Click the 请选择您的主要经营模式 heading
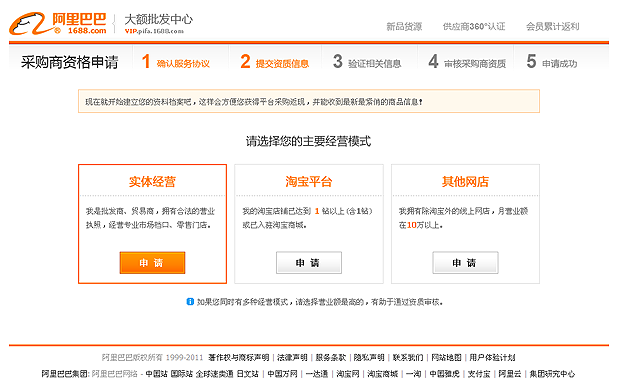620x390 pixels. (x=308, y=141)
